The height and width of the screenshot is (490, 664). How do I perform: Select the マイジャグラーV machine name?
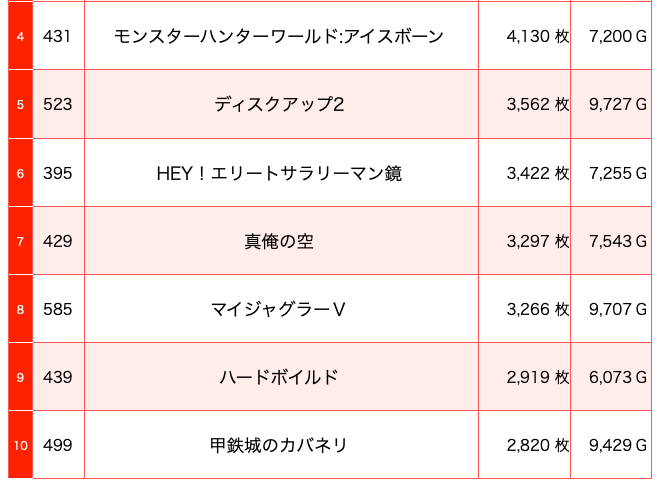click(x=279, y=310)
